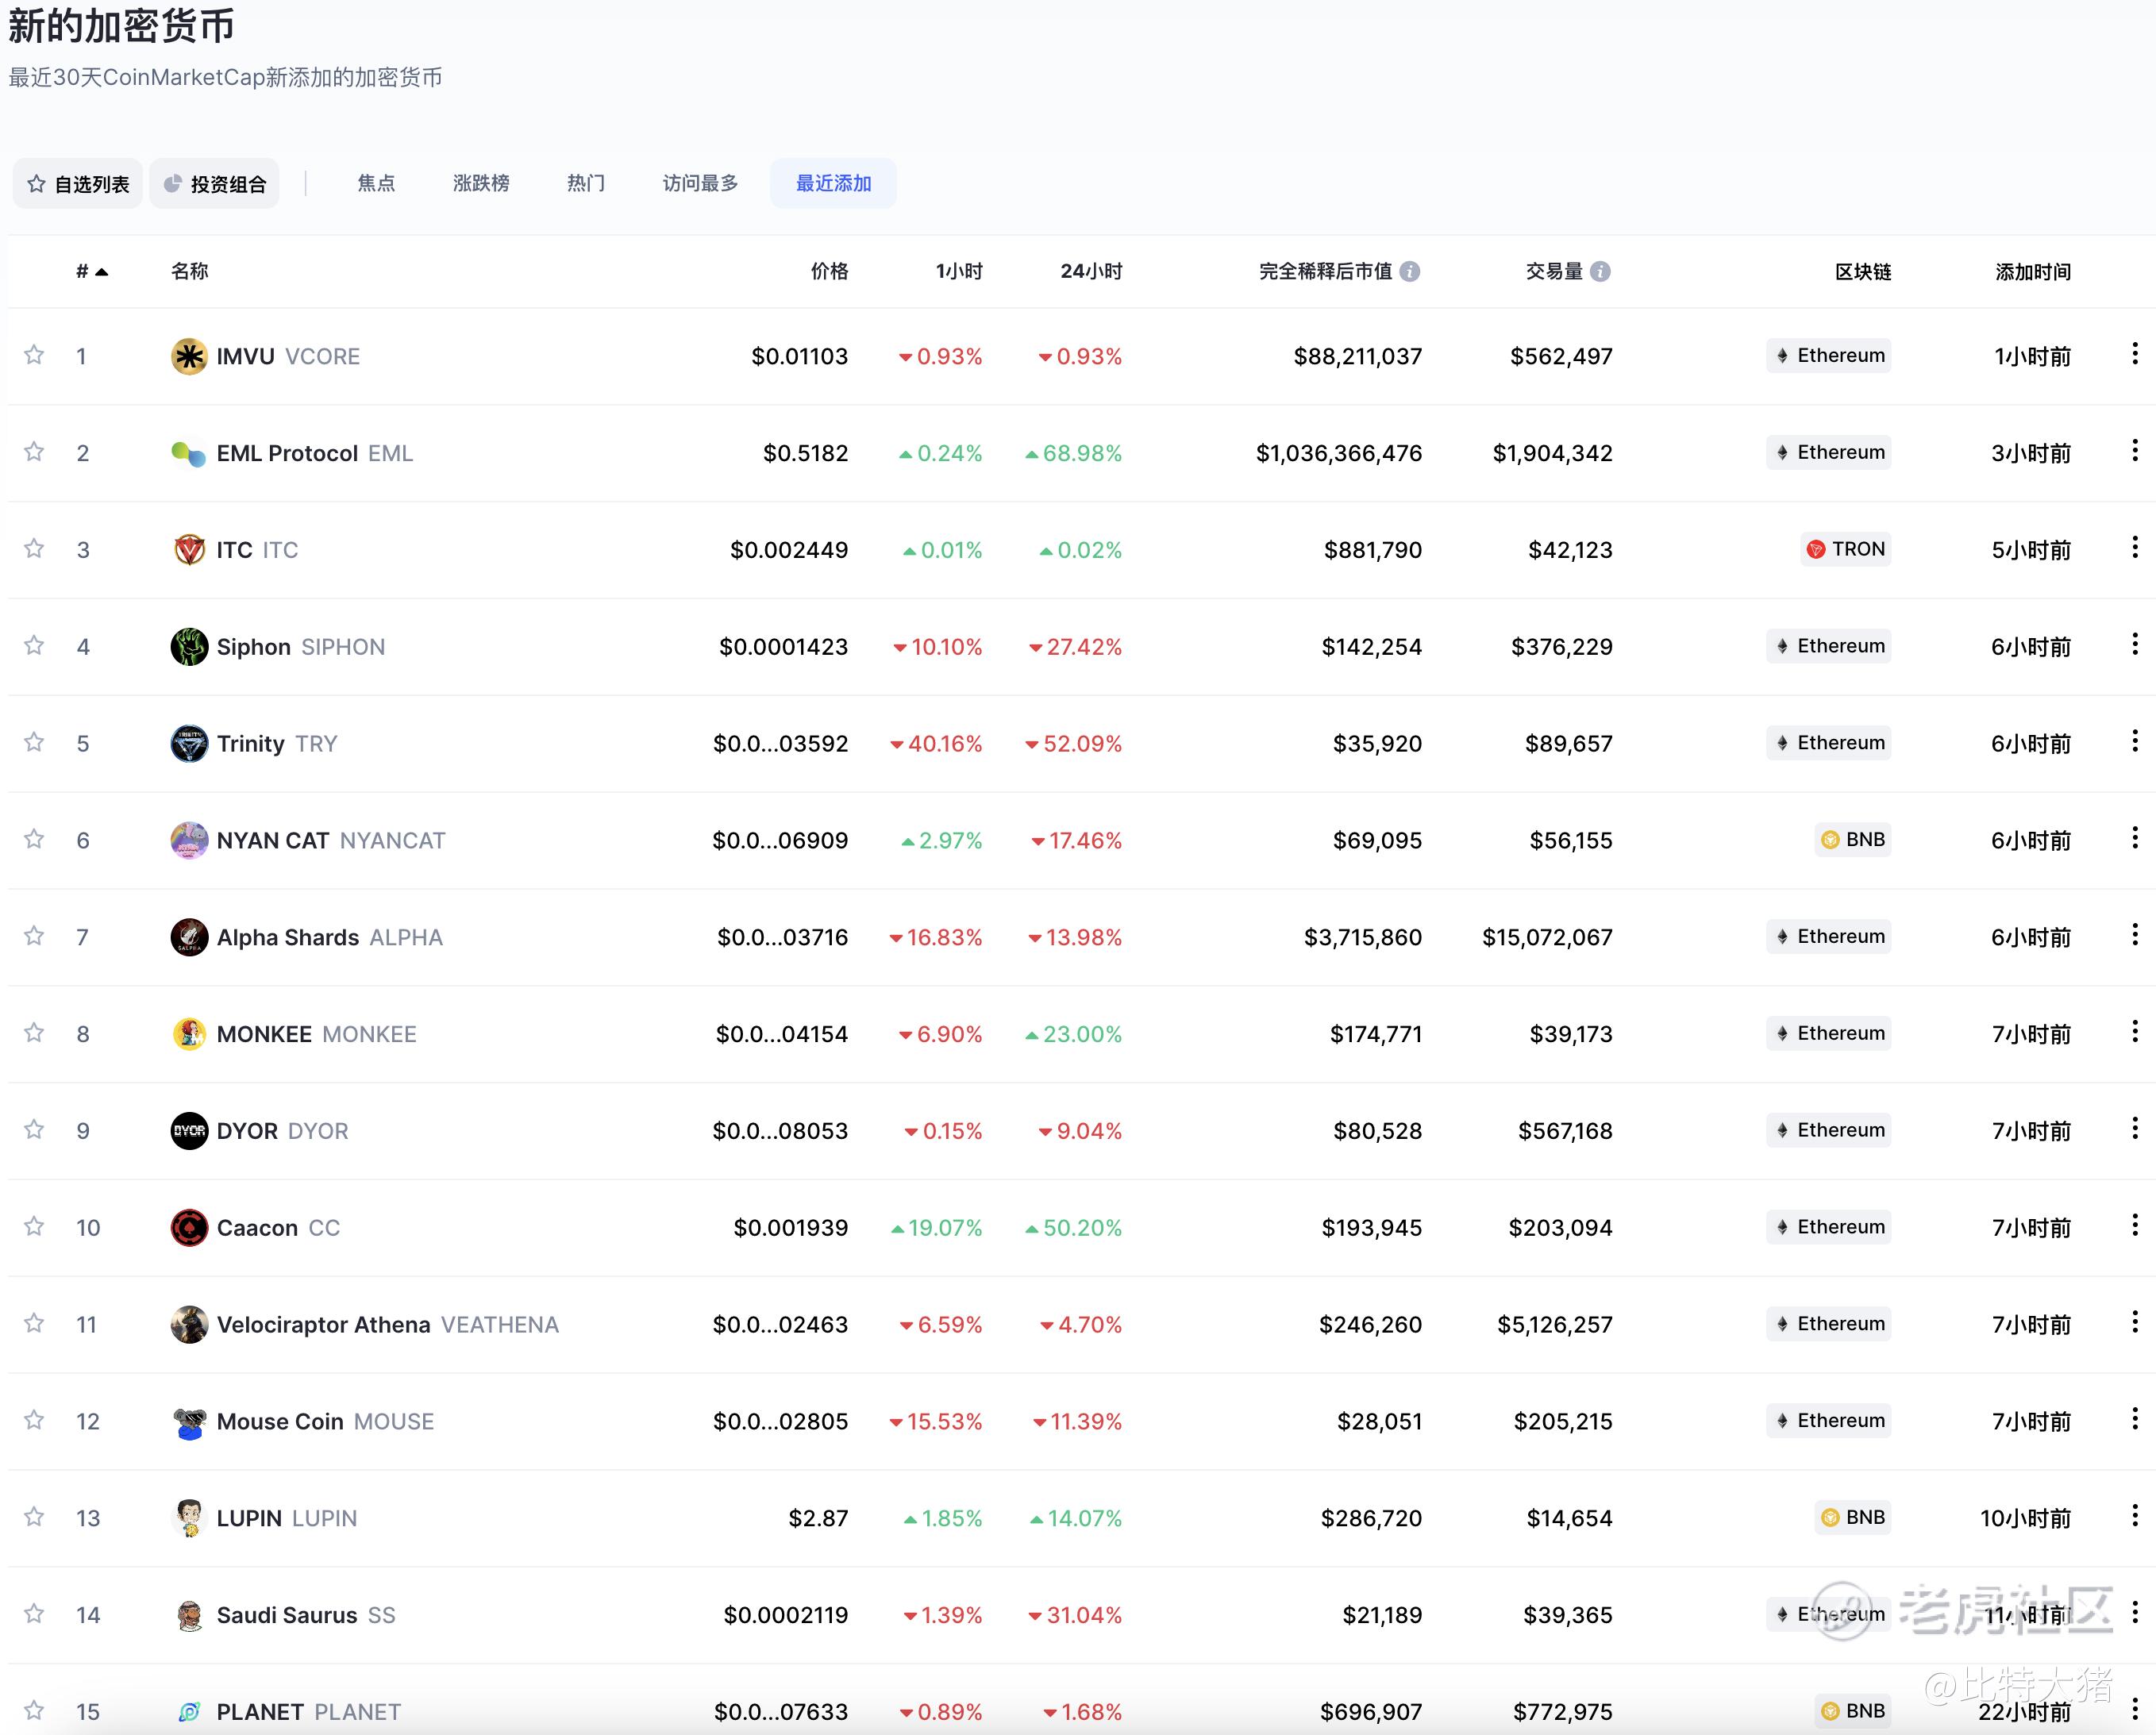This screenshot has height=1735, width=2156.
Task: Sort table by 24小时 column header
Action: coord(1091,272)
